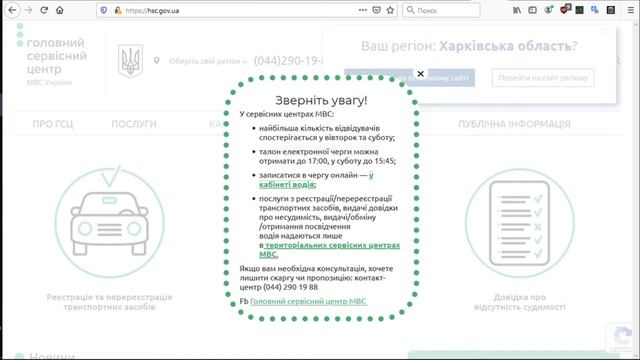Open Реєстрація та перереєстрація транспортних засобів
The image size is (640, 360).
[109, 302]
